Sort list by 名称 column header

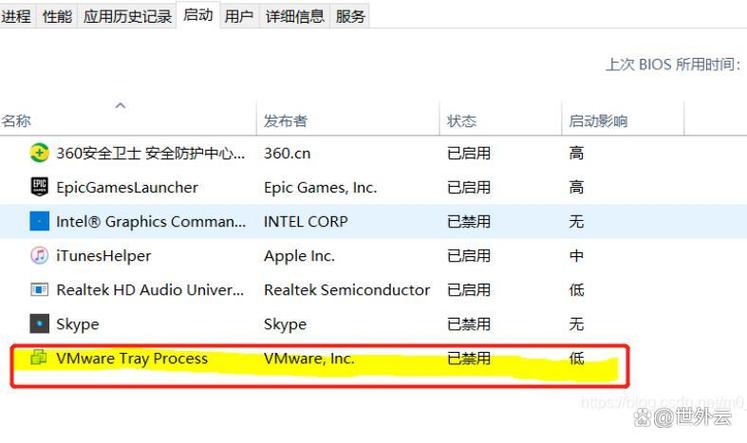[17, 121]
